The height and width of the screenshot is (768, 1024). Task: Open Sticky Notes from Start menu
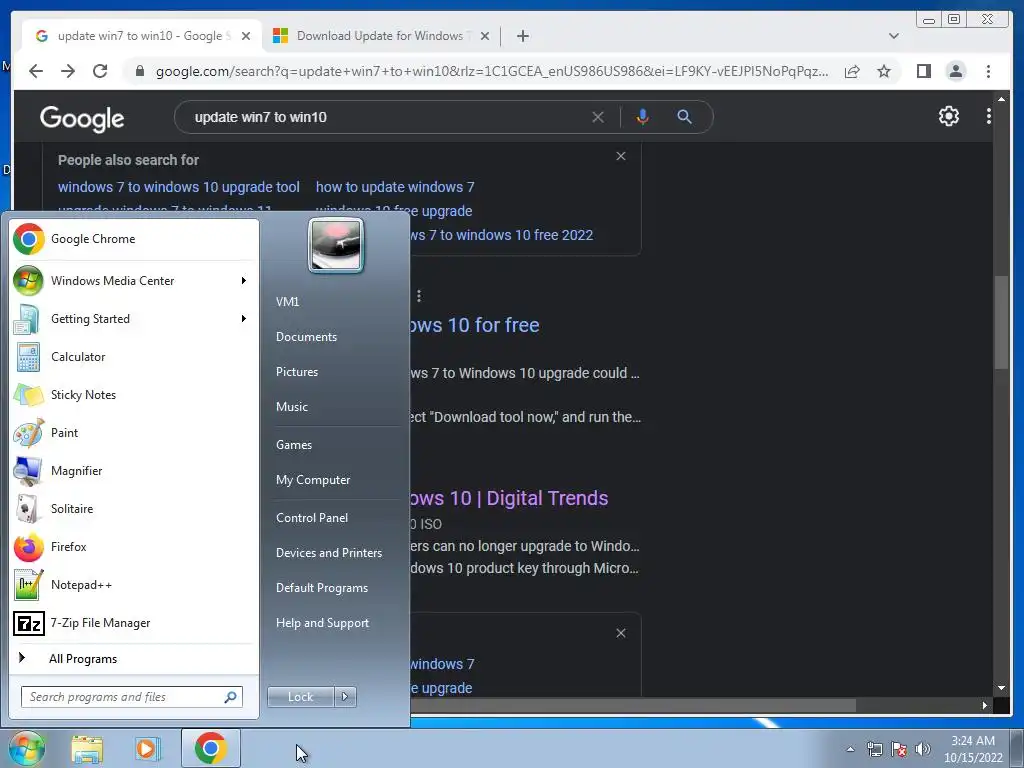tap(134, 394)
